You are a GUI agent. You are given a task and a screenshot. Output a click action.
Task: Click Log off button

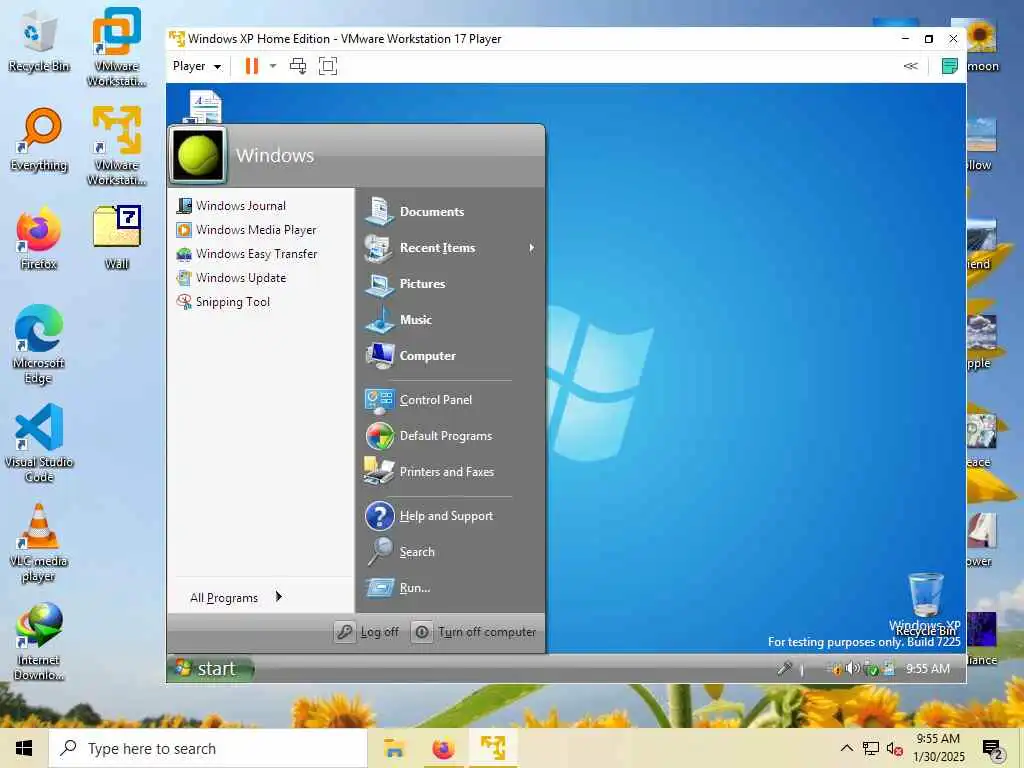point(368,632)
